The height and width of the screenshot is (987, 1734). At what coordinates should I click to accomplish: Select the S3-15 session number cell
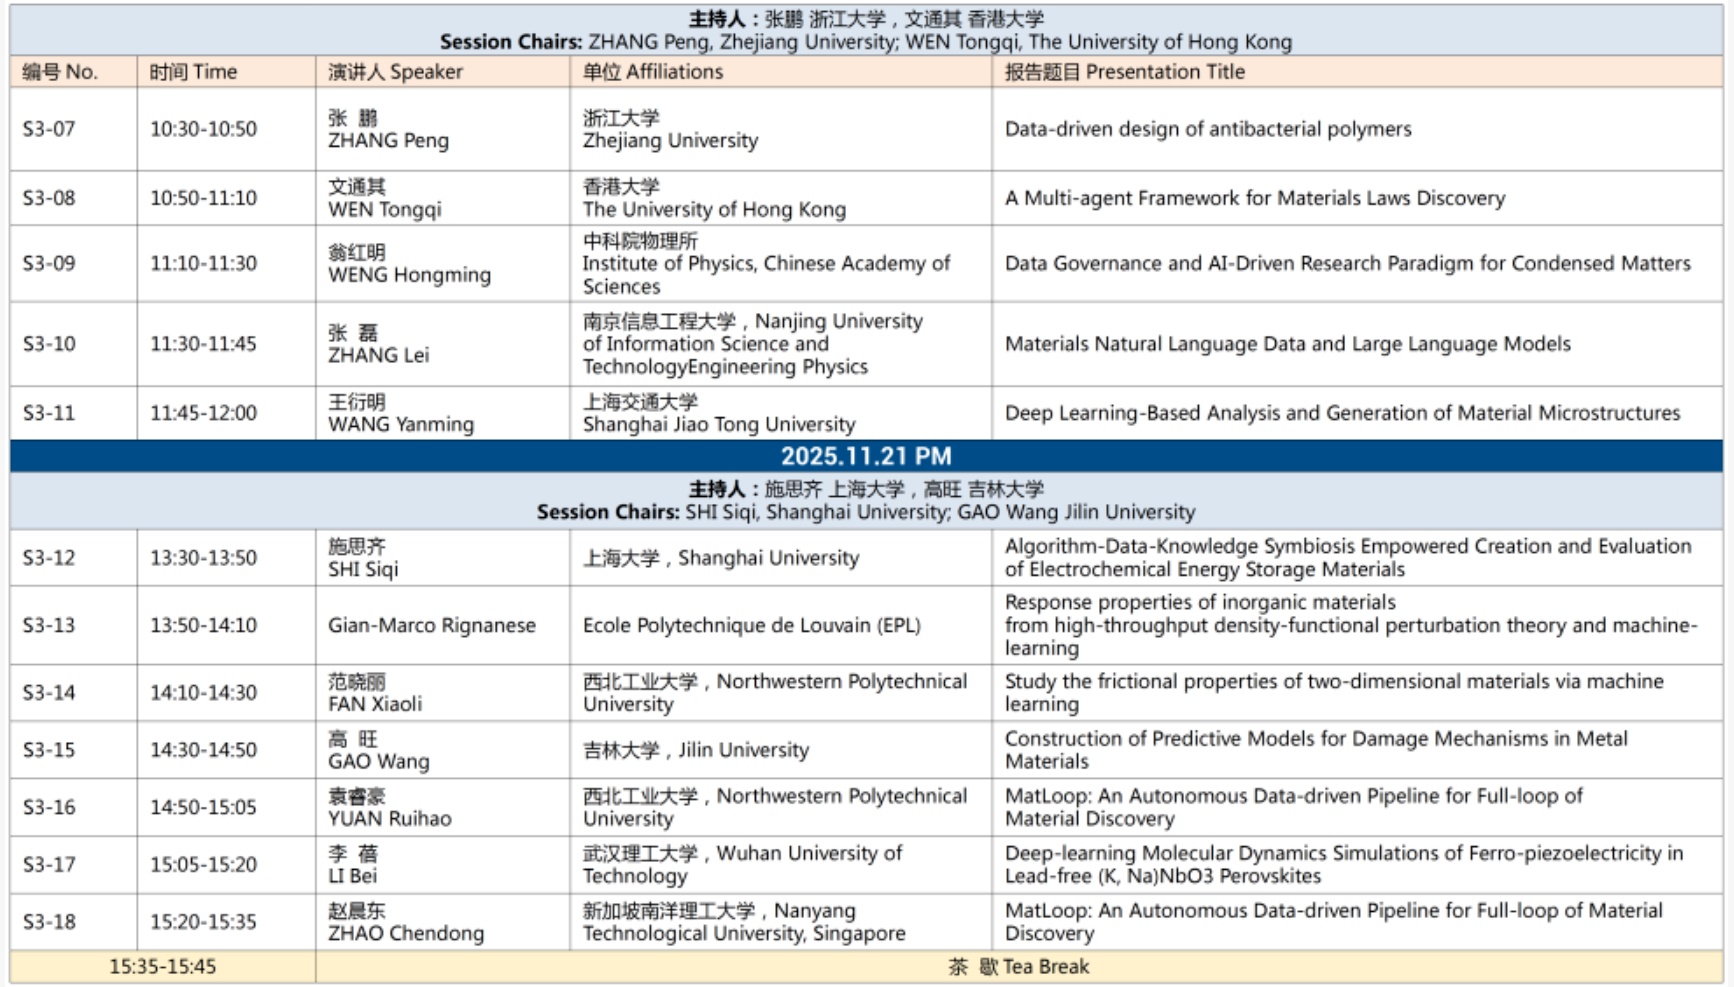point(49,750)
